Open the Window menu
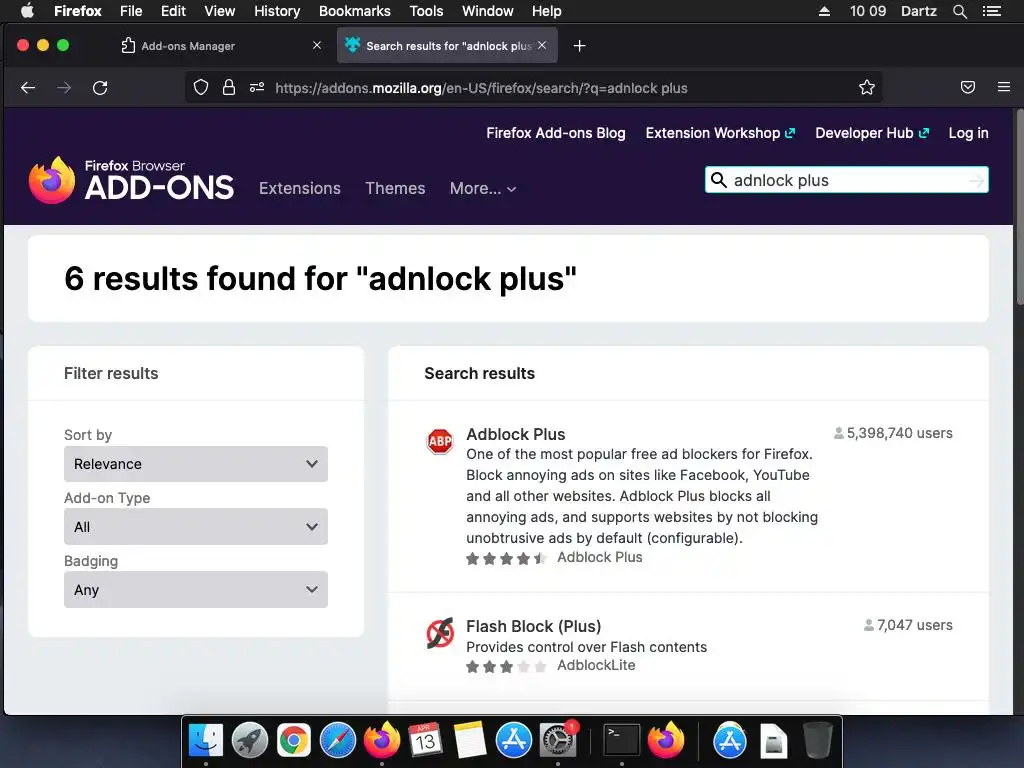 click(x=488, y=11)
